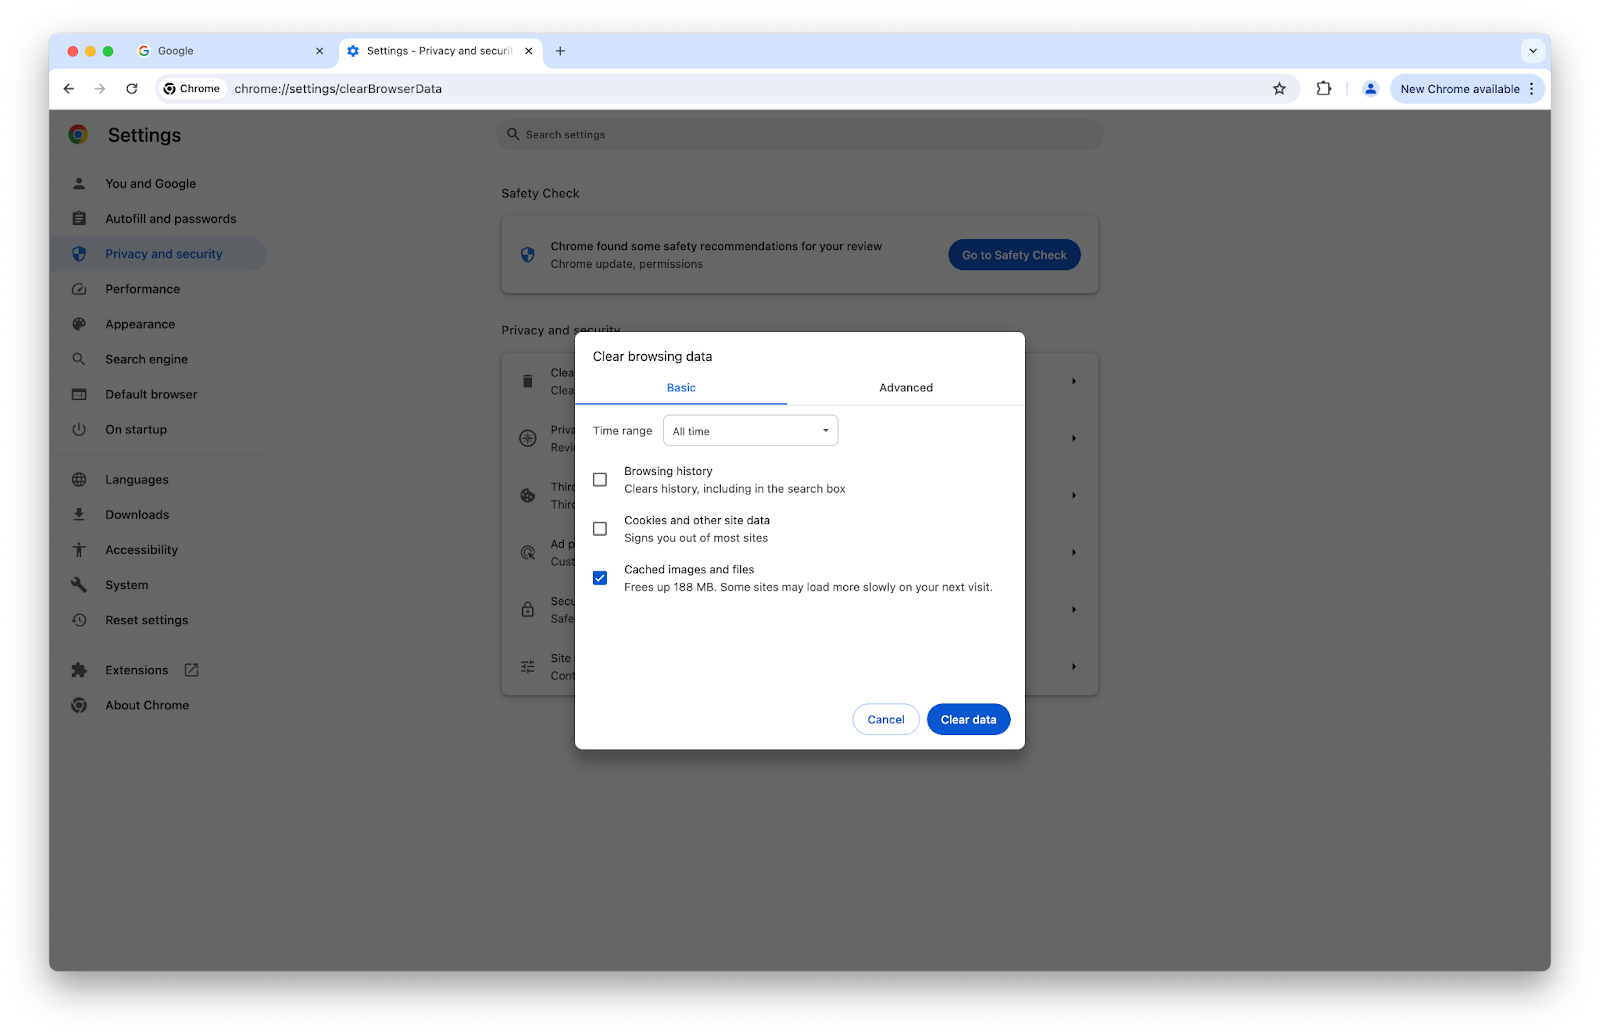
Task: Open the browser profile avatar icon
Action: pyautogui.click(x=1369, y=88)
